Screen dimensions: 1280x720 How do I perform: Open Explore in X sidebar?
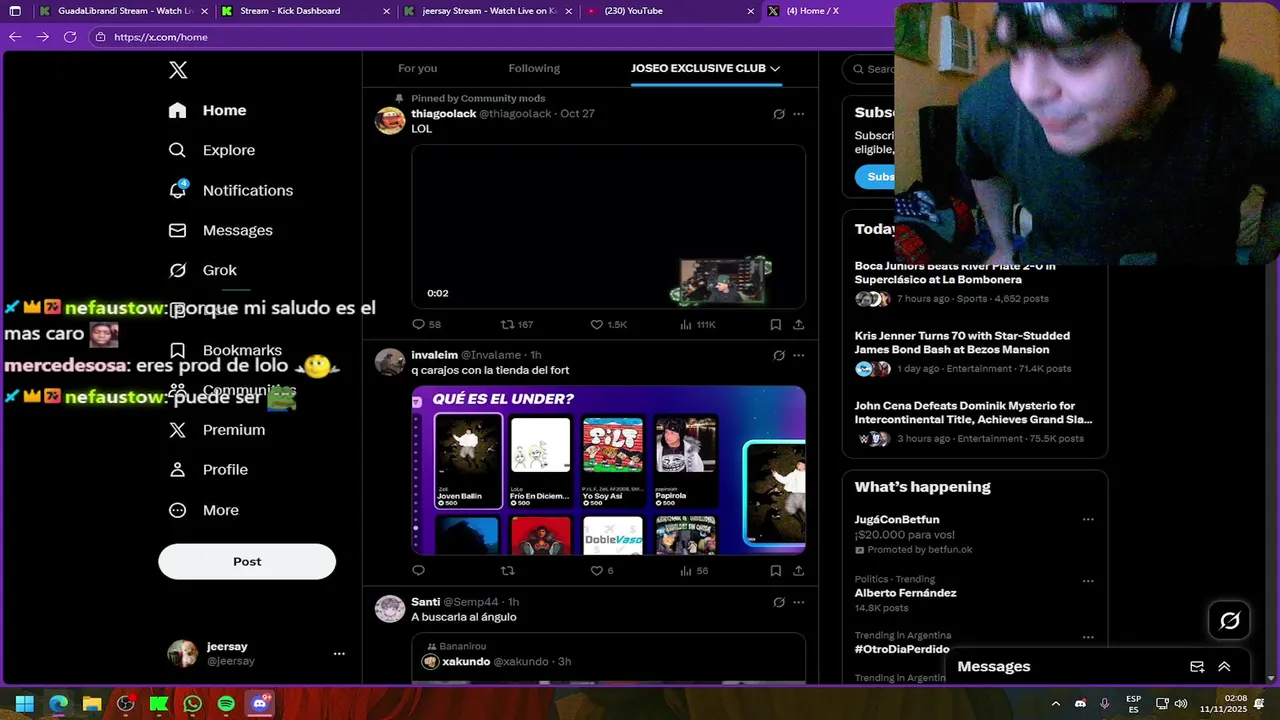pos(212,150)
